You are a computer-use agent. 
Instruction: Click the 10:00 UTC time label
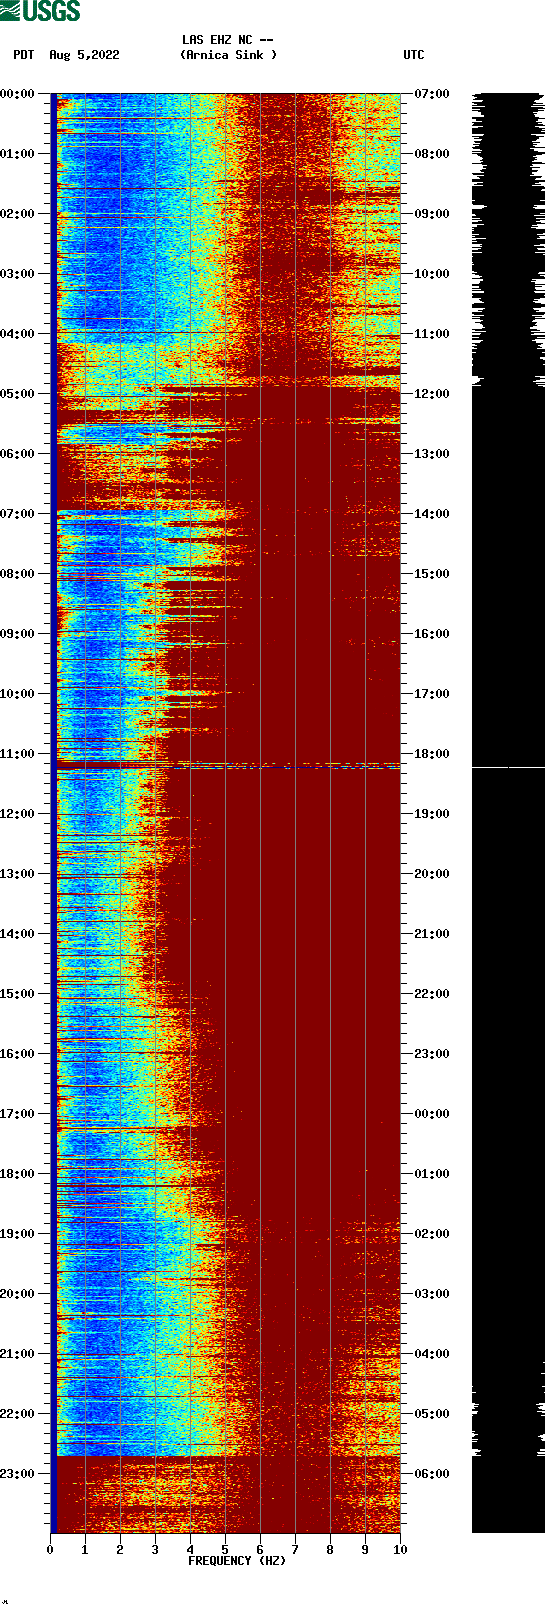[x=432, y=274]
